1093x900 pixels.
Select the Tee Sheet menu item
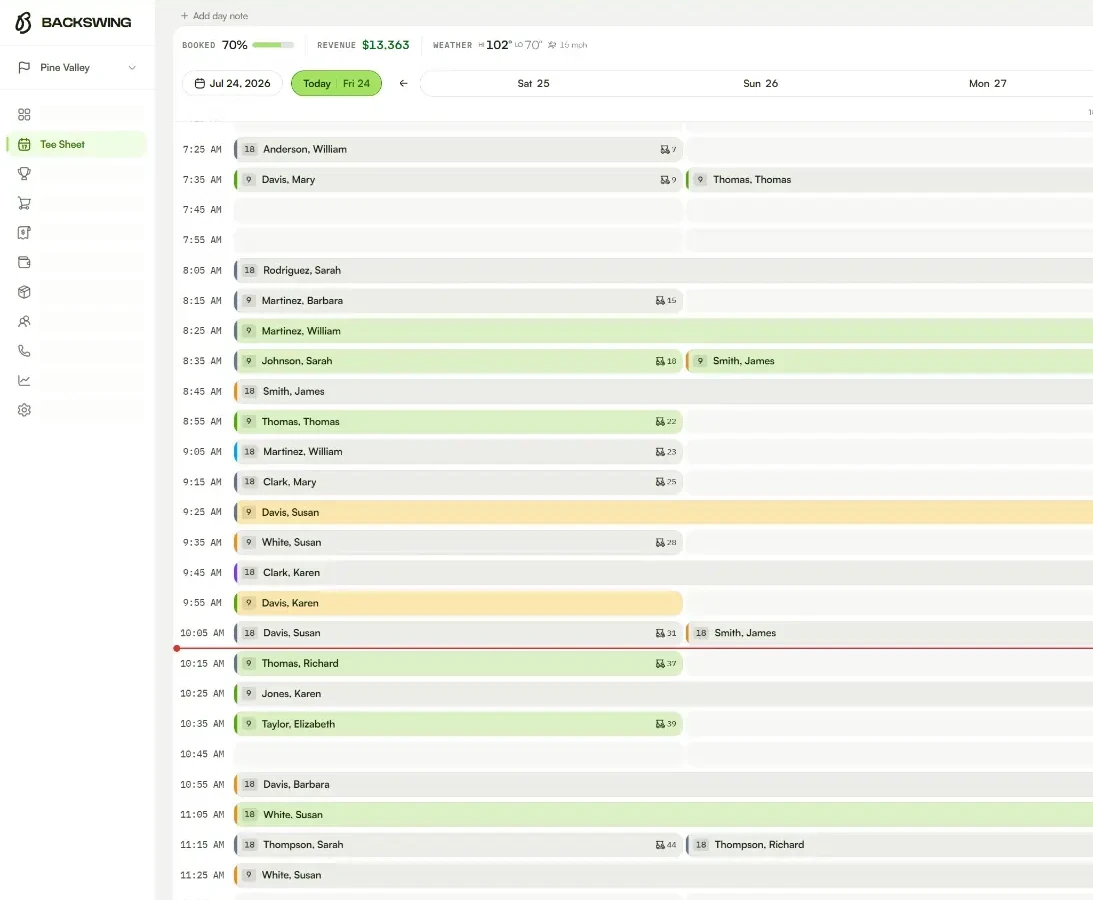(77, 144)
